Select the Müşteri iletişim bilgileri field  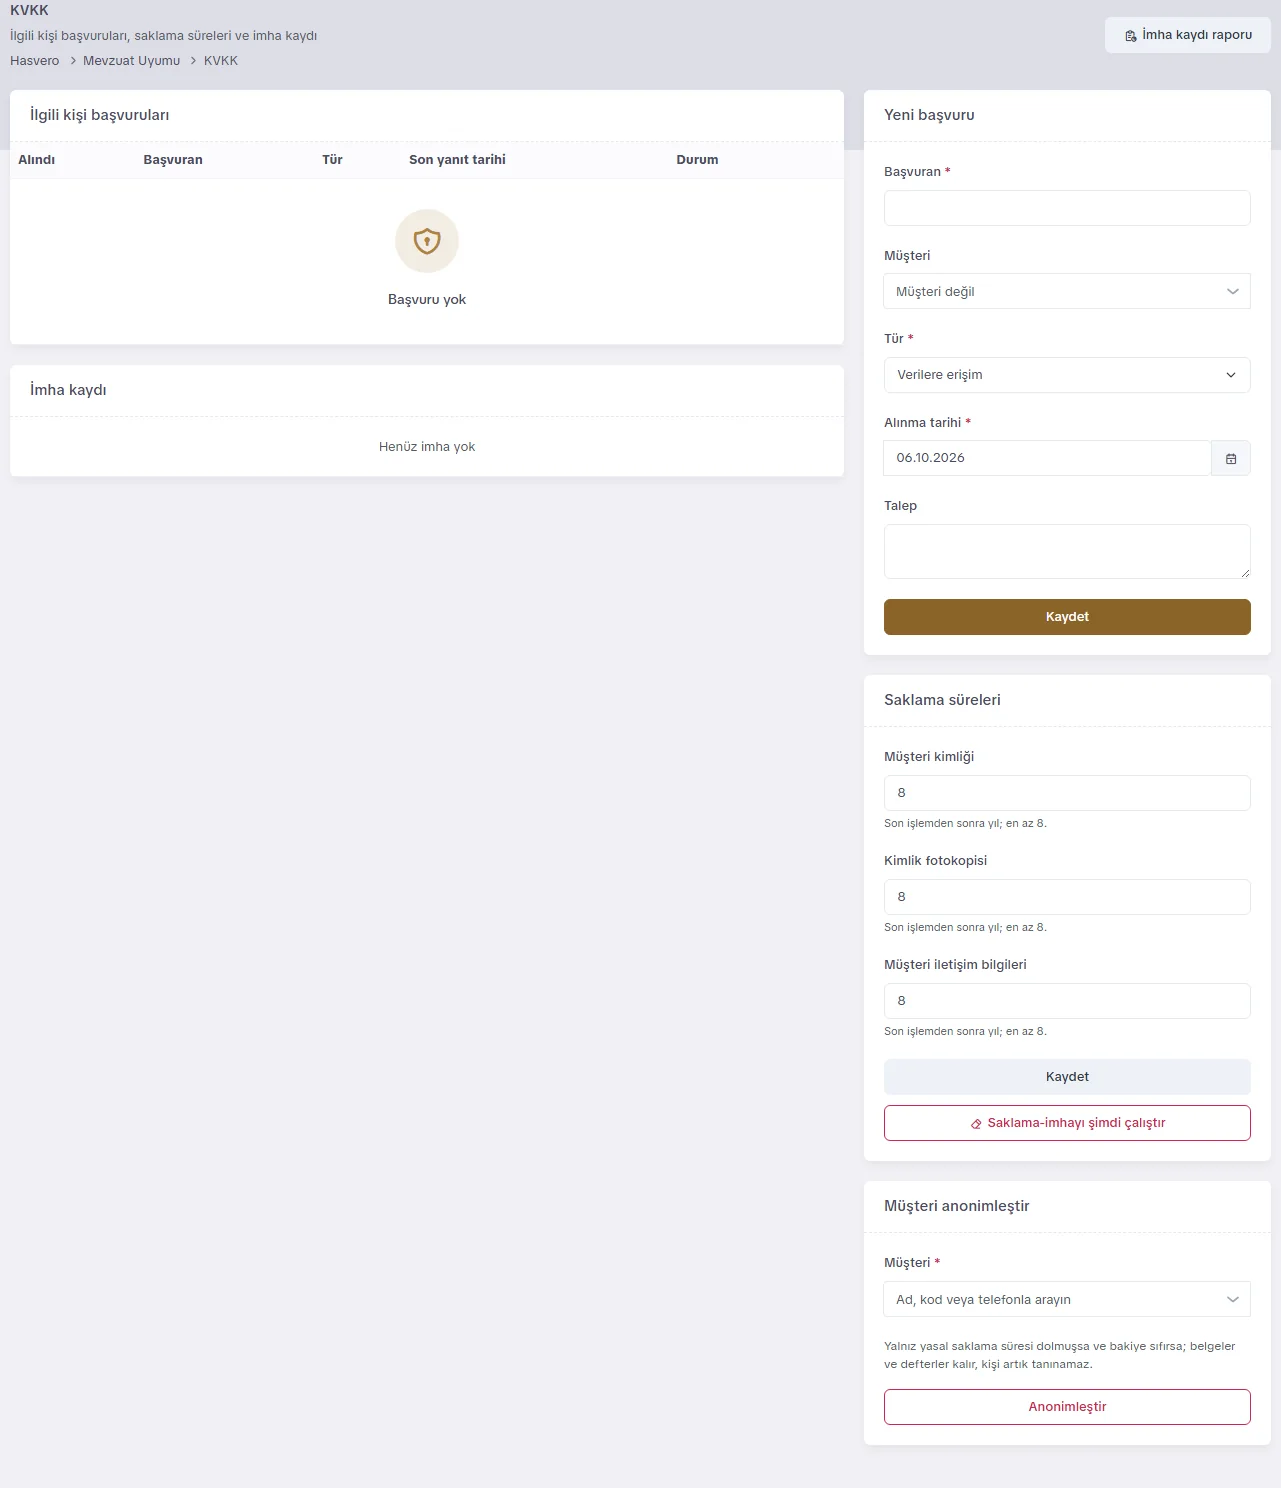point(1067,1001)
